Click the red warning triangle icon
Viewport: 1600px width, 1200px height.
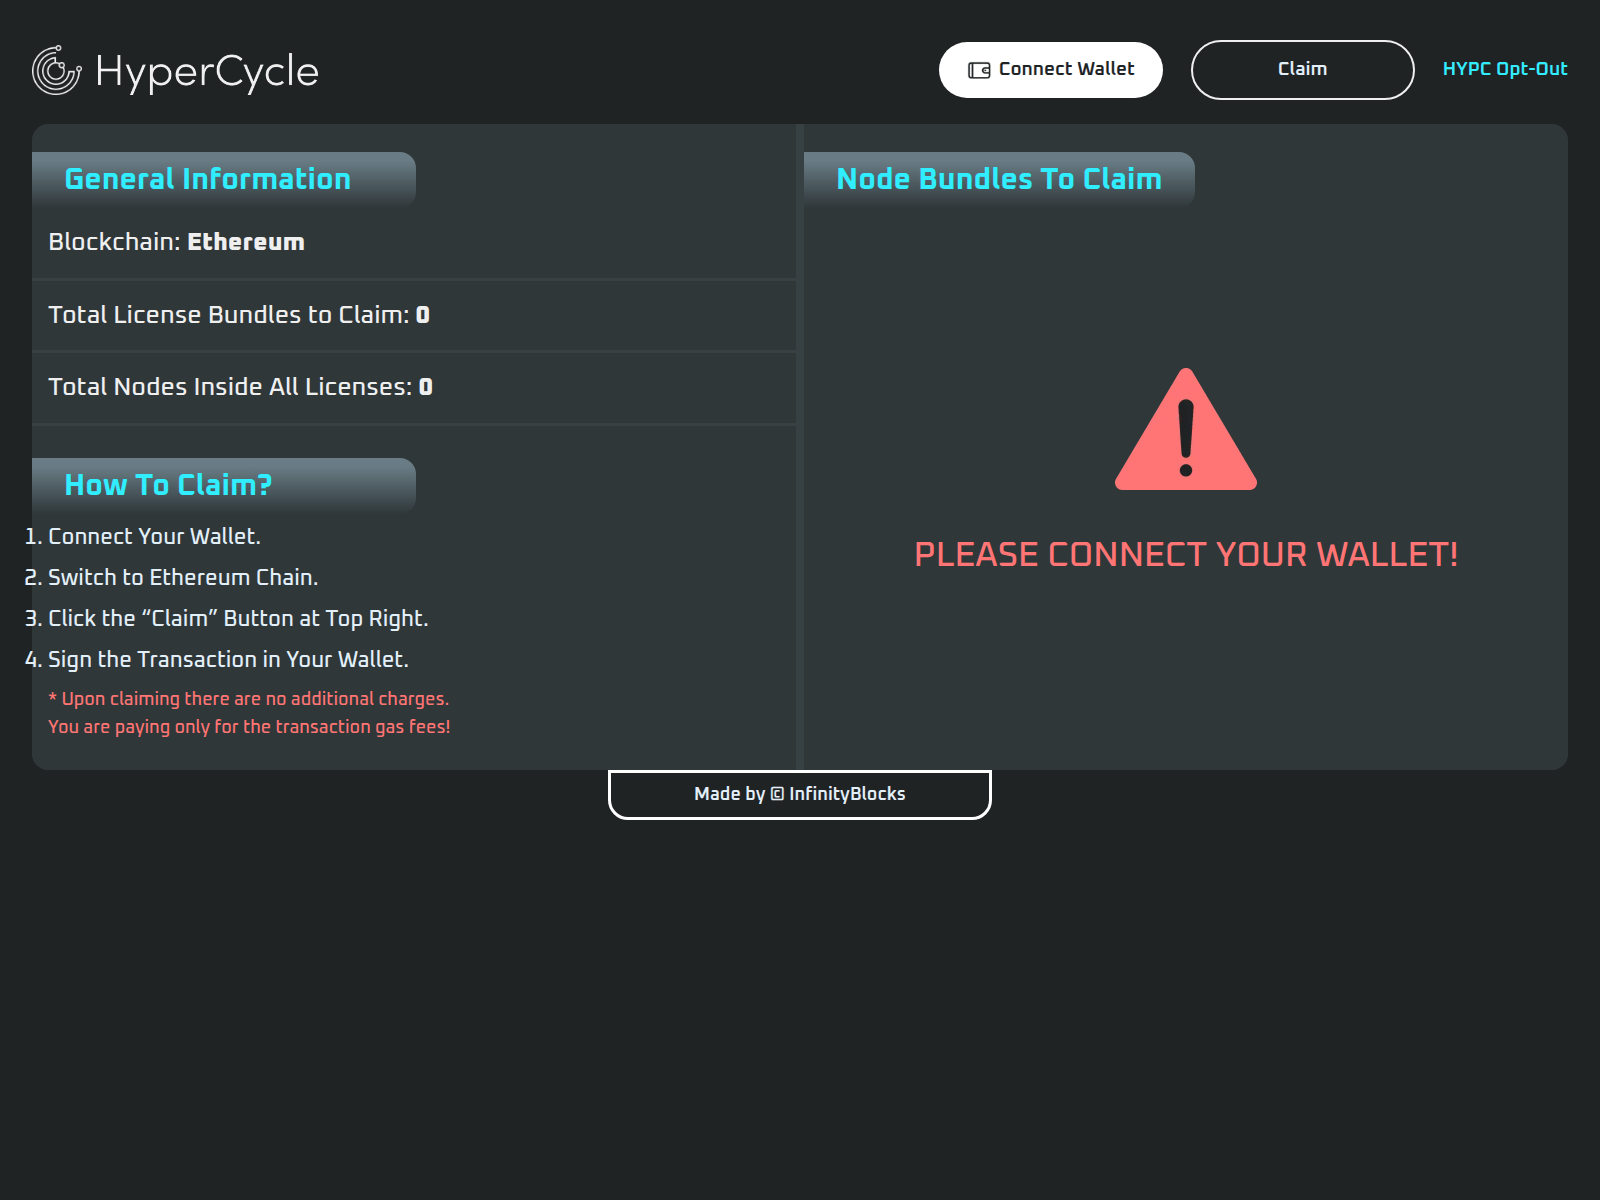coord(1186,430)
